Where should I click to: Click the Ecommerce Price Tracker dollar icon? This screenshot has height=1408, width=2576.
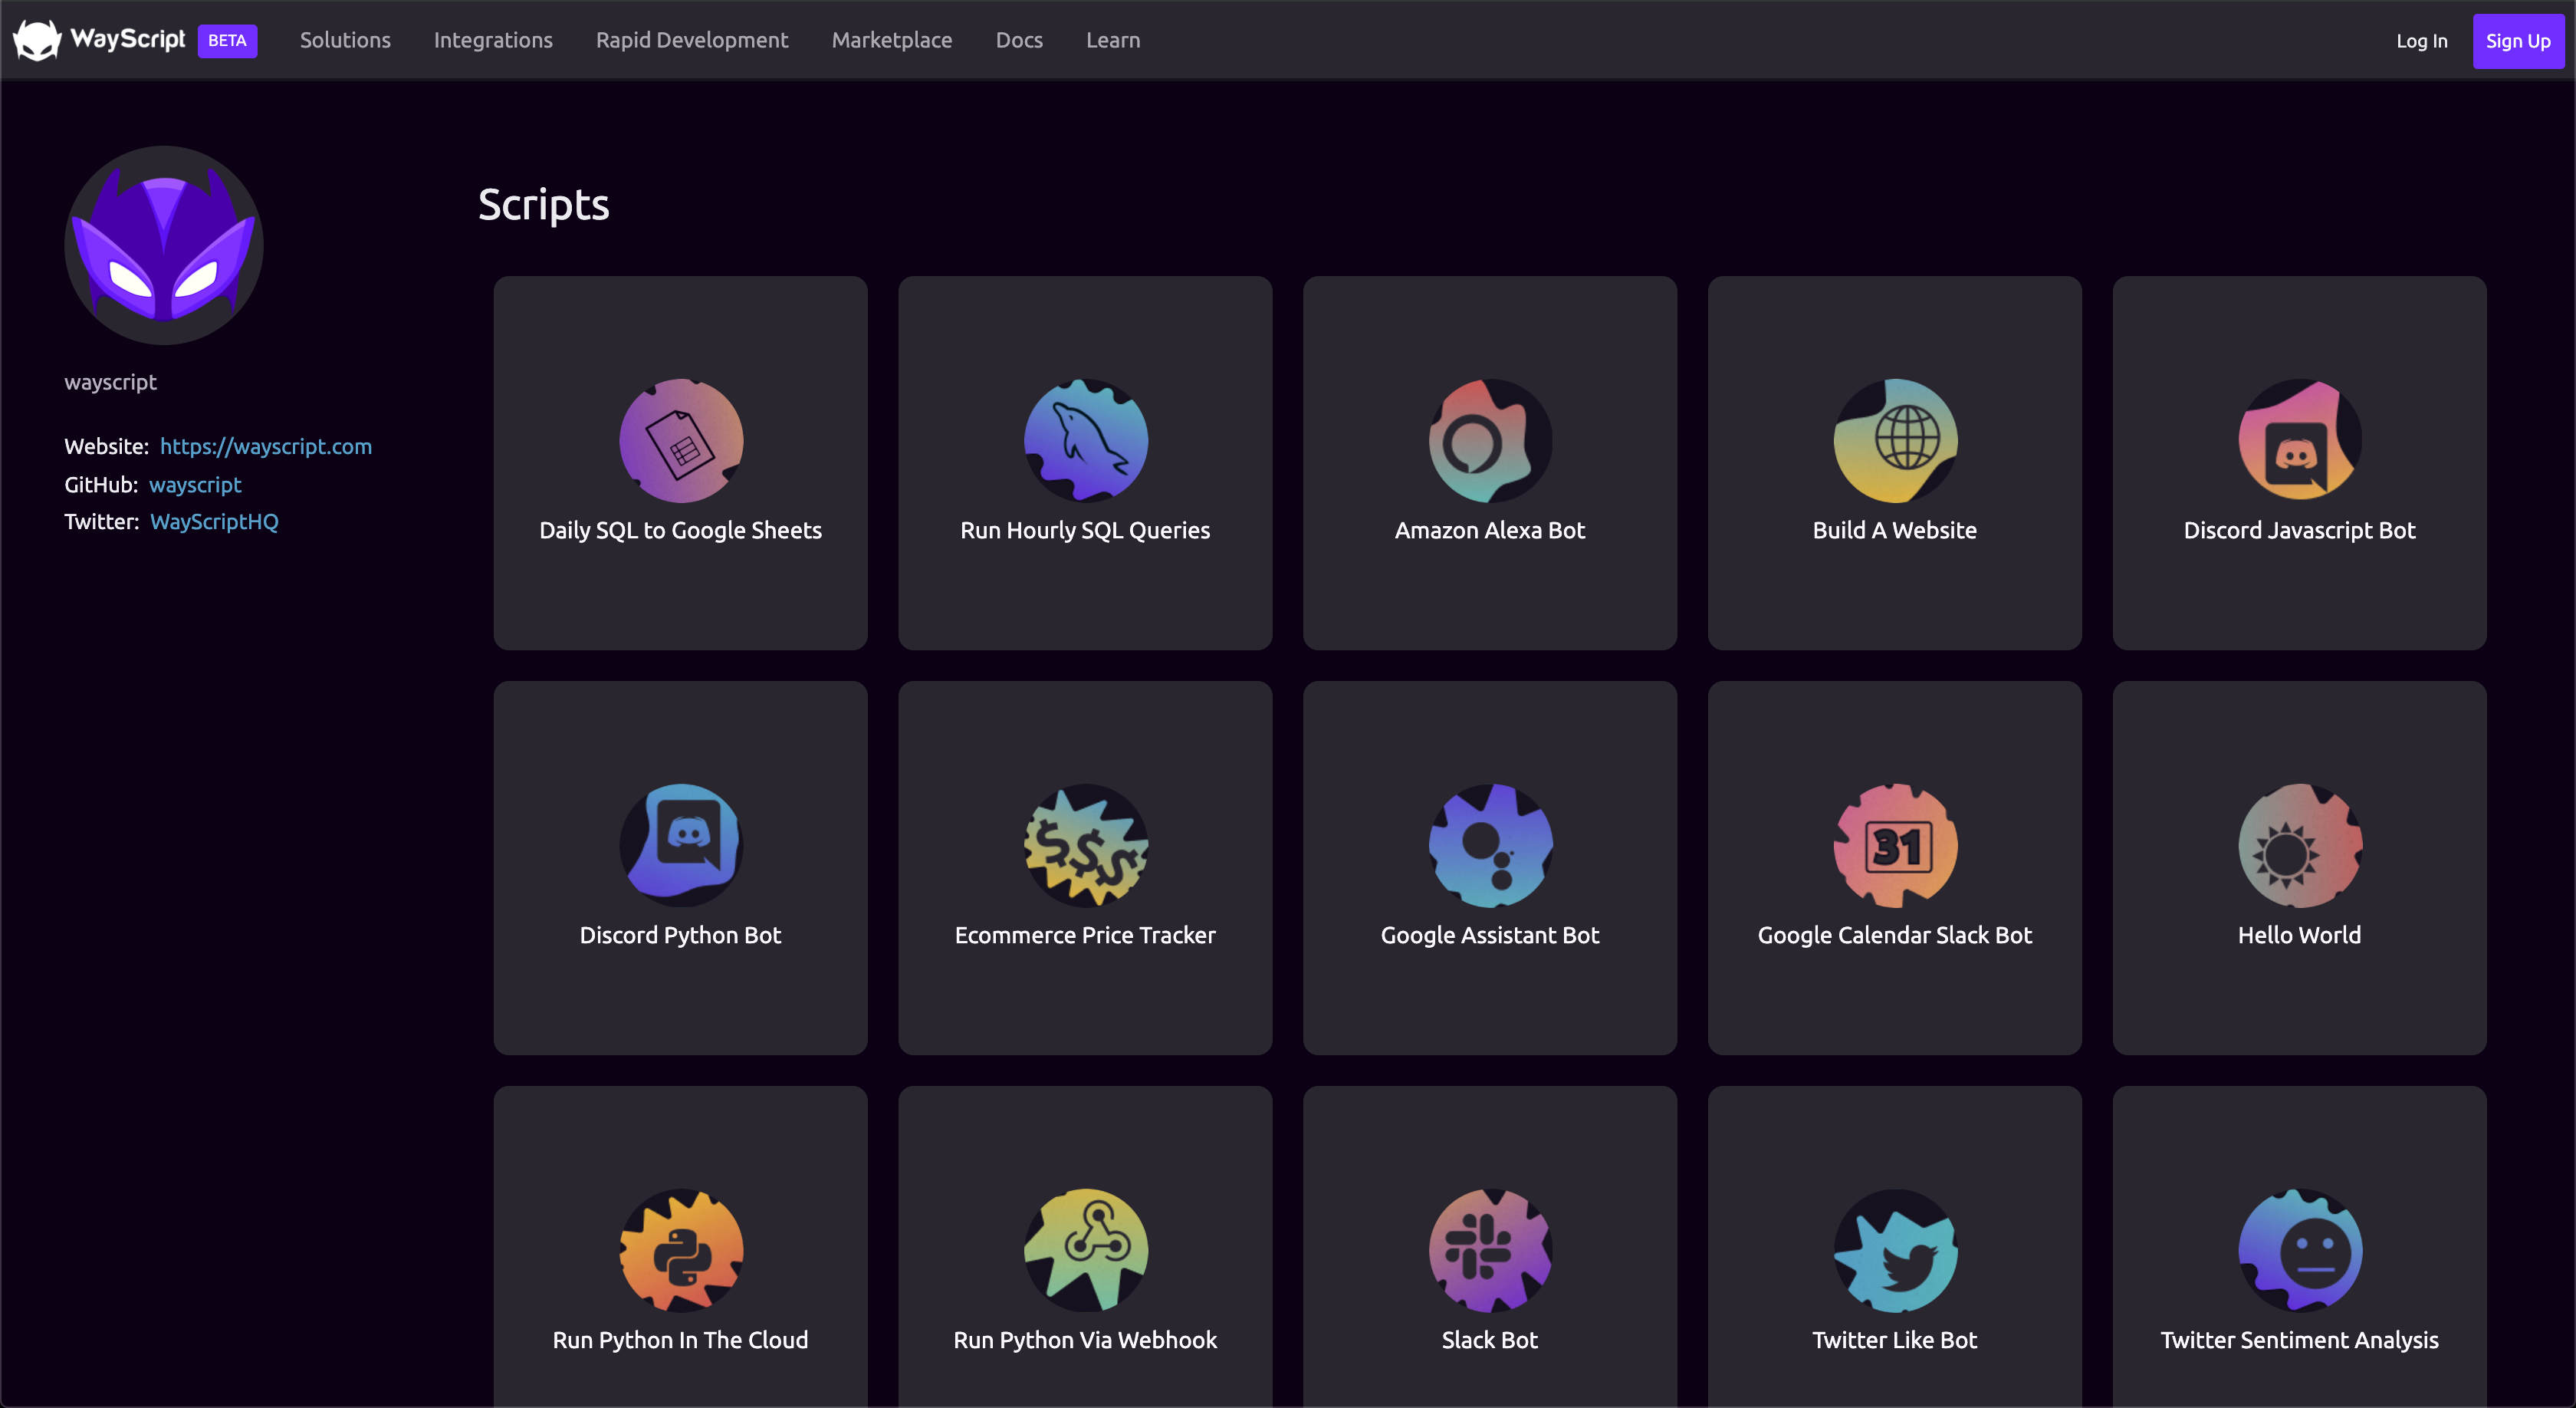[x=1086, y=845]
